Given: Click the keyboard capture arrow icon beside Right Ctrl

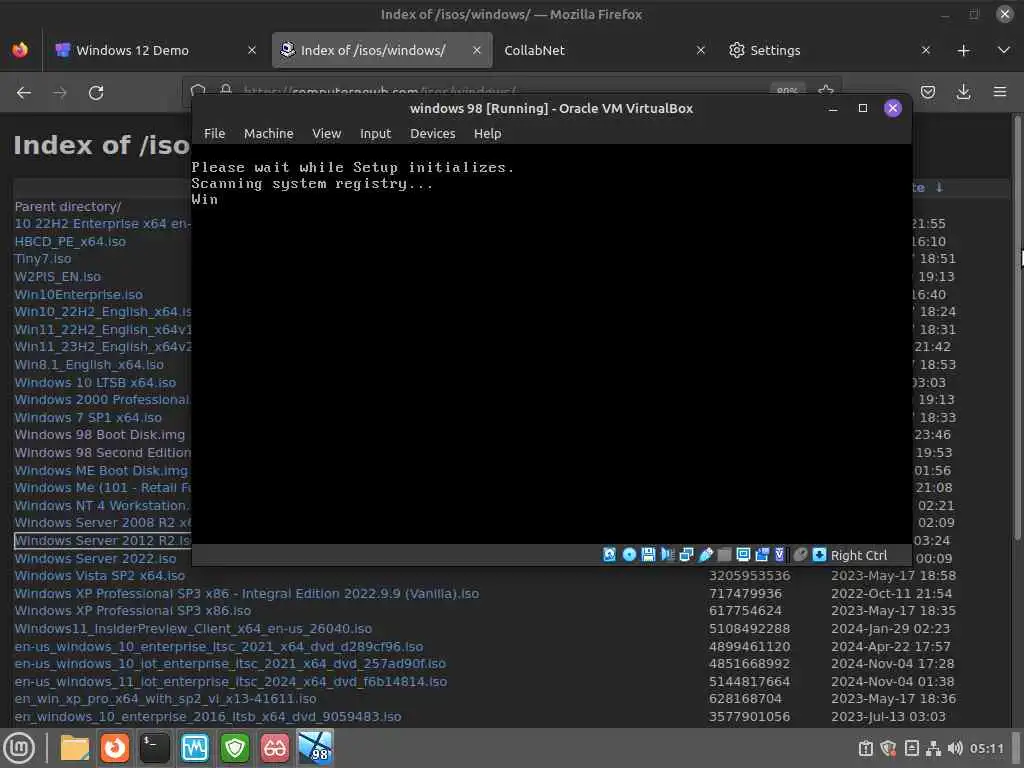Looking at the screenshot, I should coord(819,554).
